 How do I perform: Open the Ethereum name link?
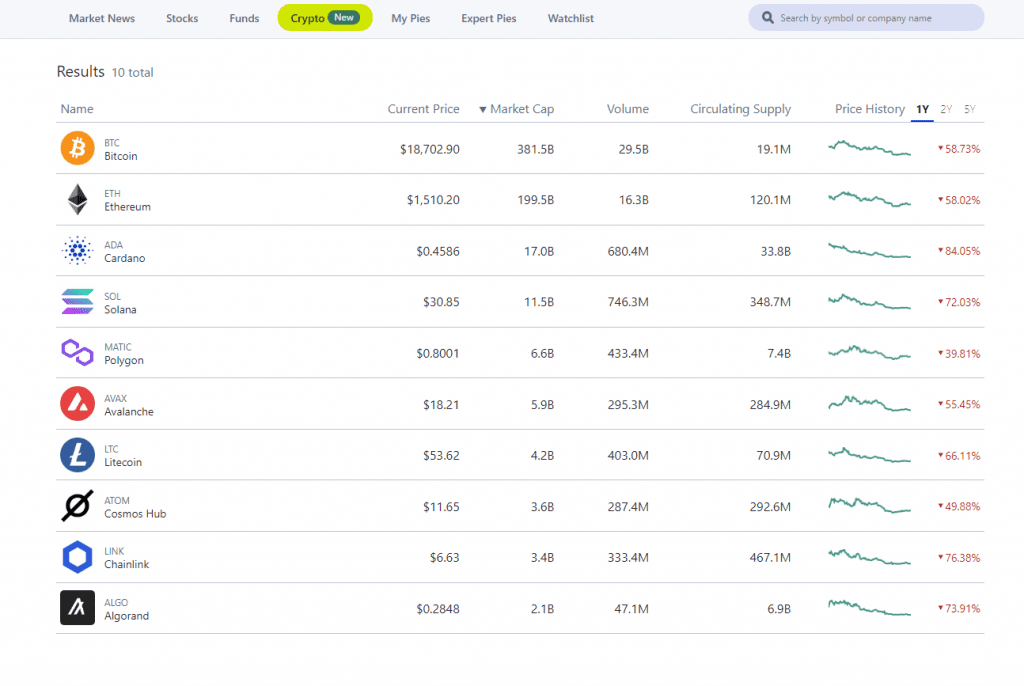127,207
